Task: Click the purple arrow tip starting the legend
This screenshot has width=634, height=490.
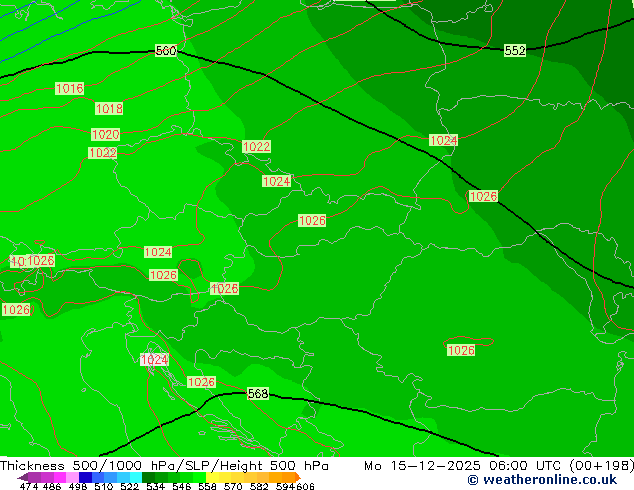Action: [x=22, y=477]
